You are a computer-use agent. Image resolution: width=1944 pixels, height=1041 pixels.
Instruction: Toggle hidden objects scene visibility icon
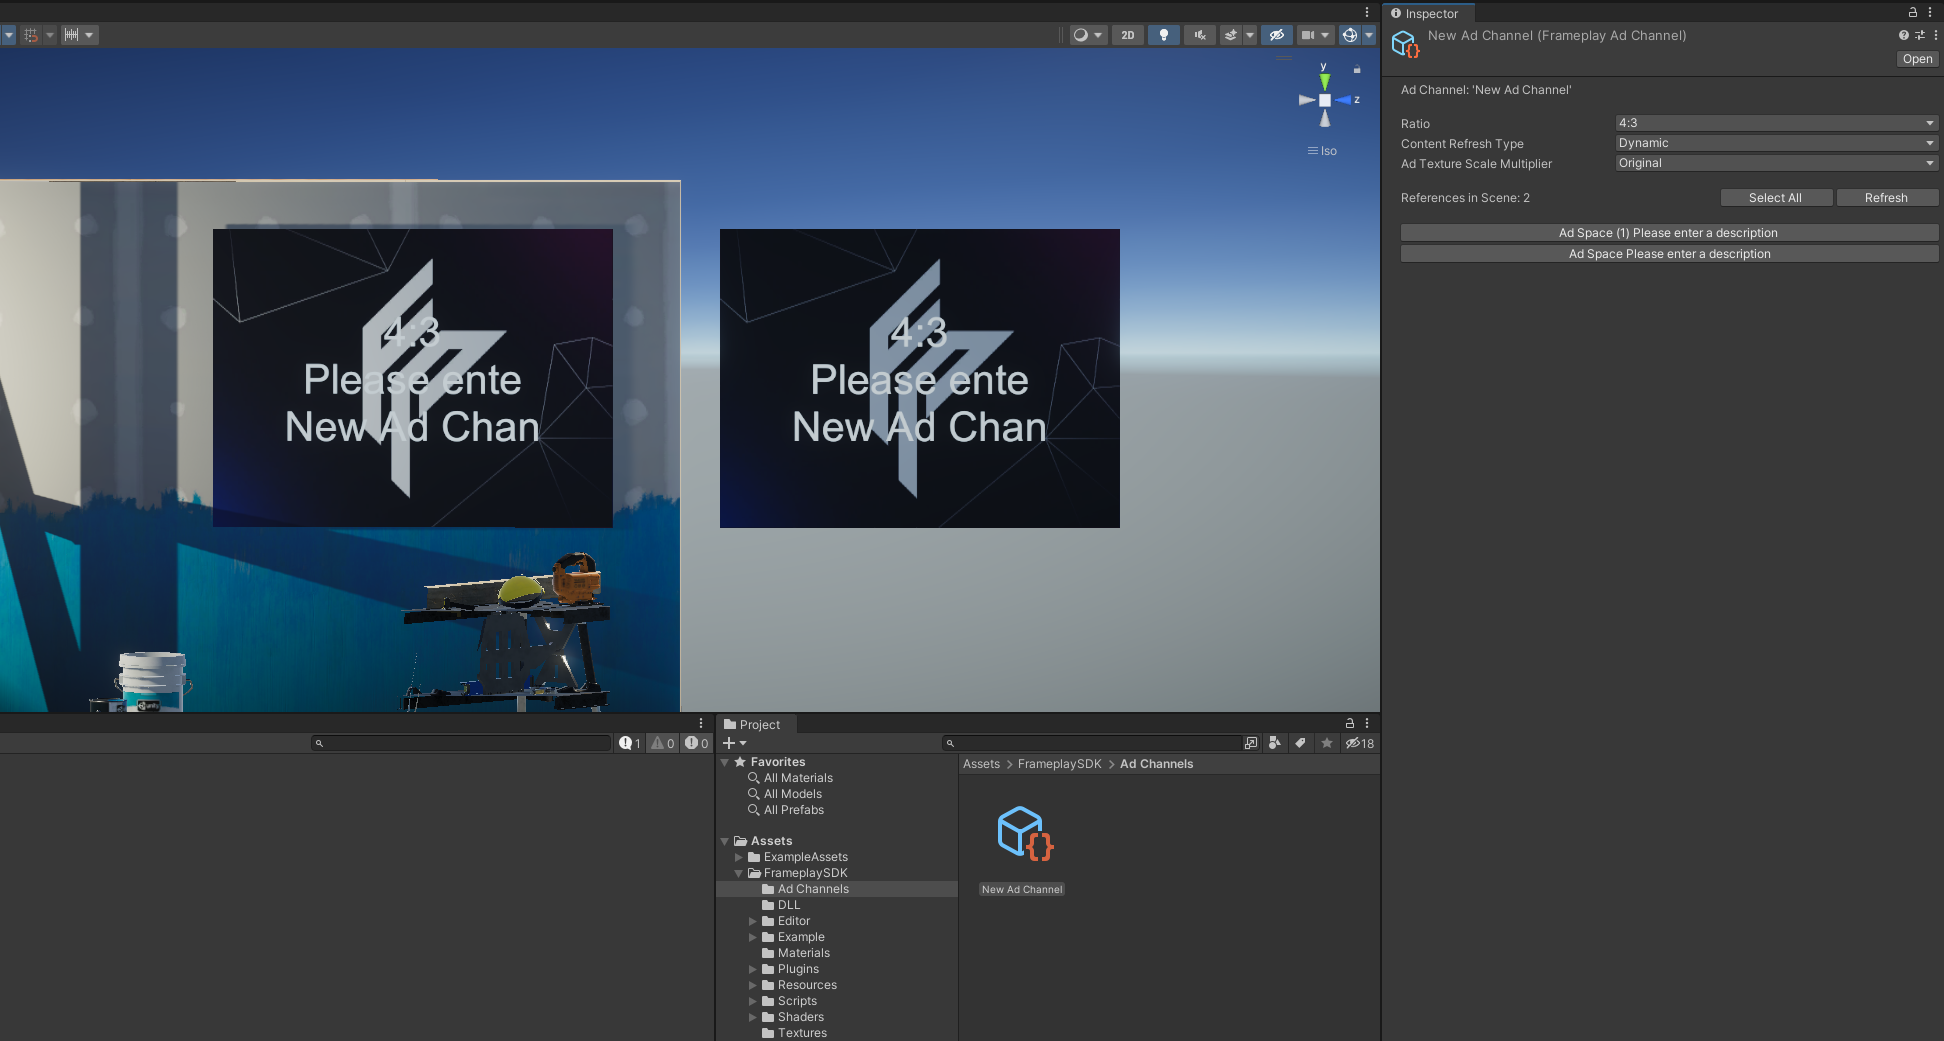[x=1276, y=35]
